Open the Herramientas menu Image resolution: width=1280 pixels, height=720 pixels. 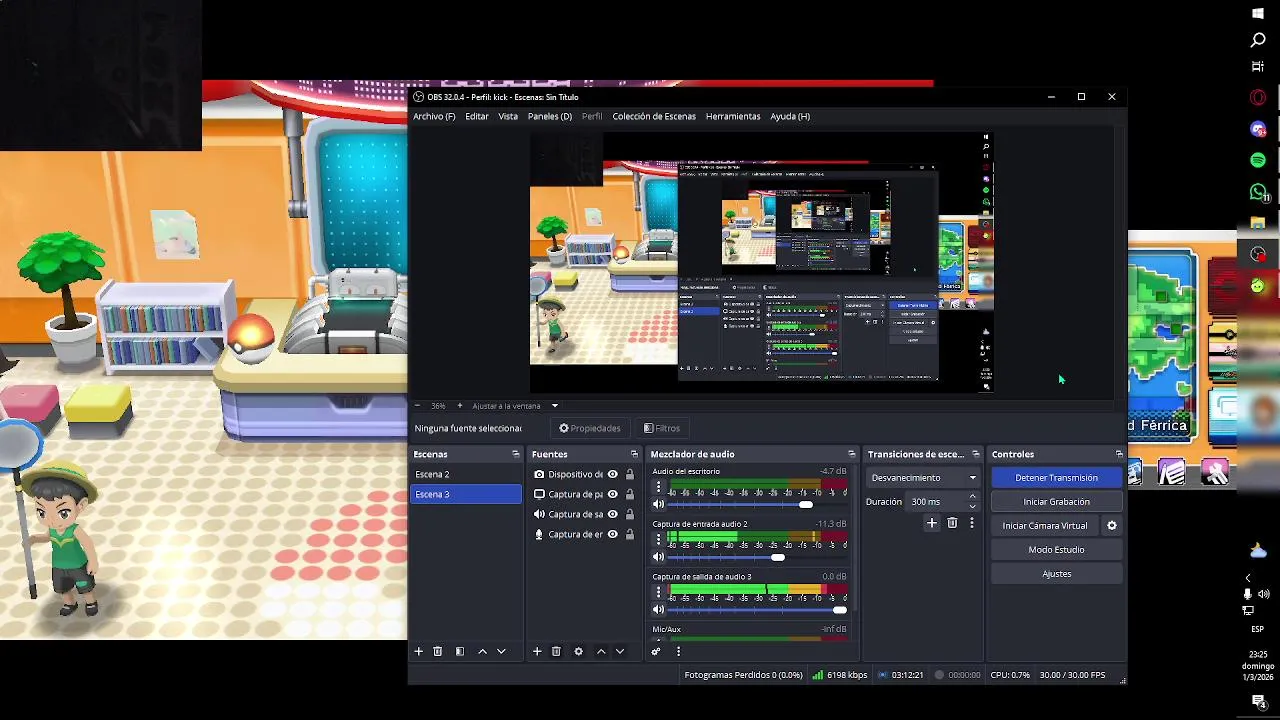point(733,116)
